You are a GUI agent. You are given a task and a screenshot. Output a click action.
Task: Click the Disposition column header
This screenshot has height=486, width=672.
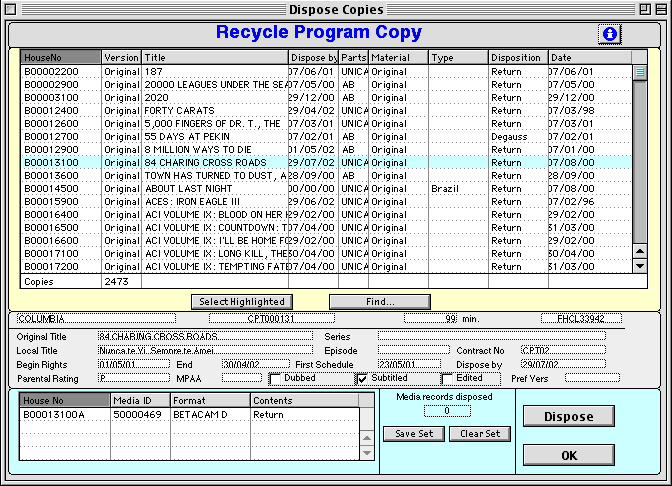tap(518, 57)
